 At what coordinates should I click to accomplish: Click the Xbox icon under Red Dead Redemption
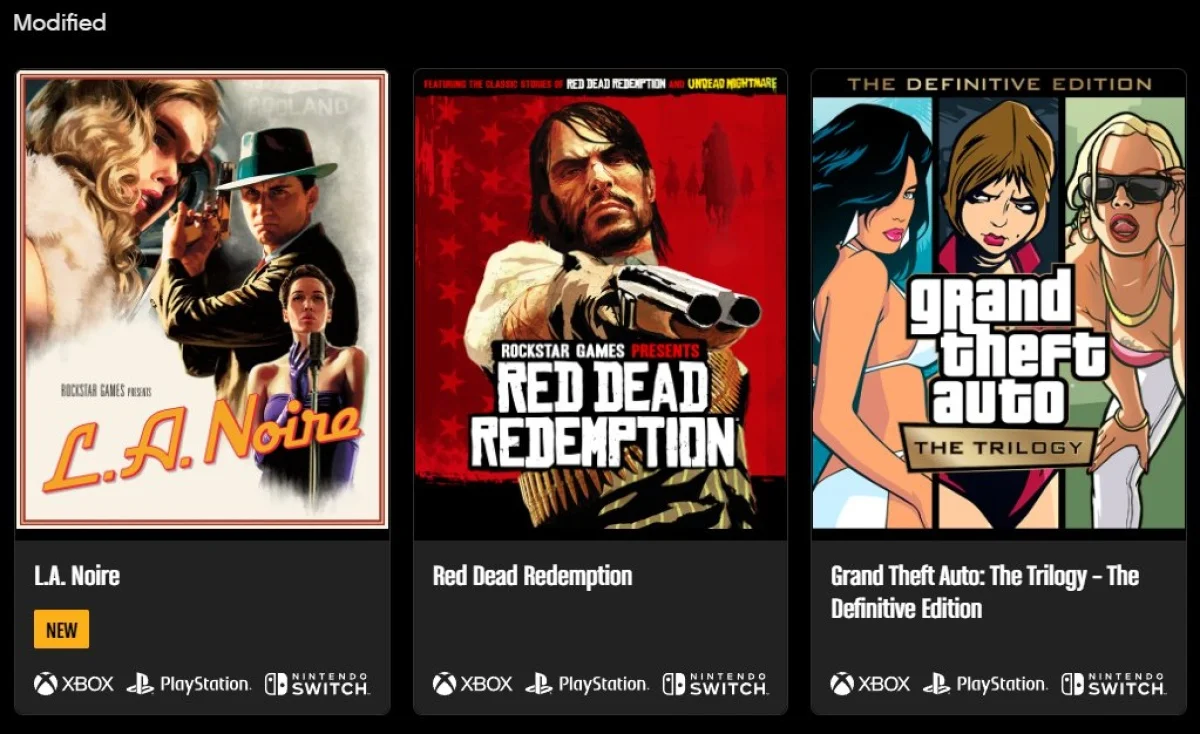coord(471,684)
